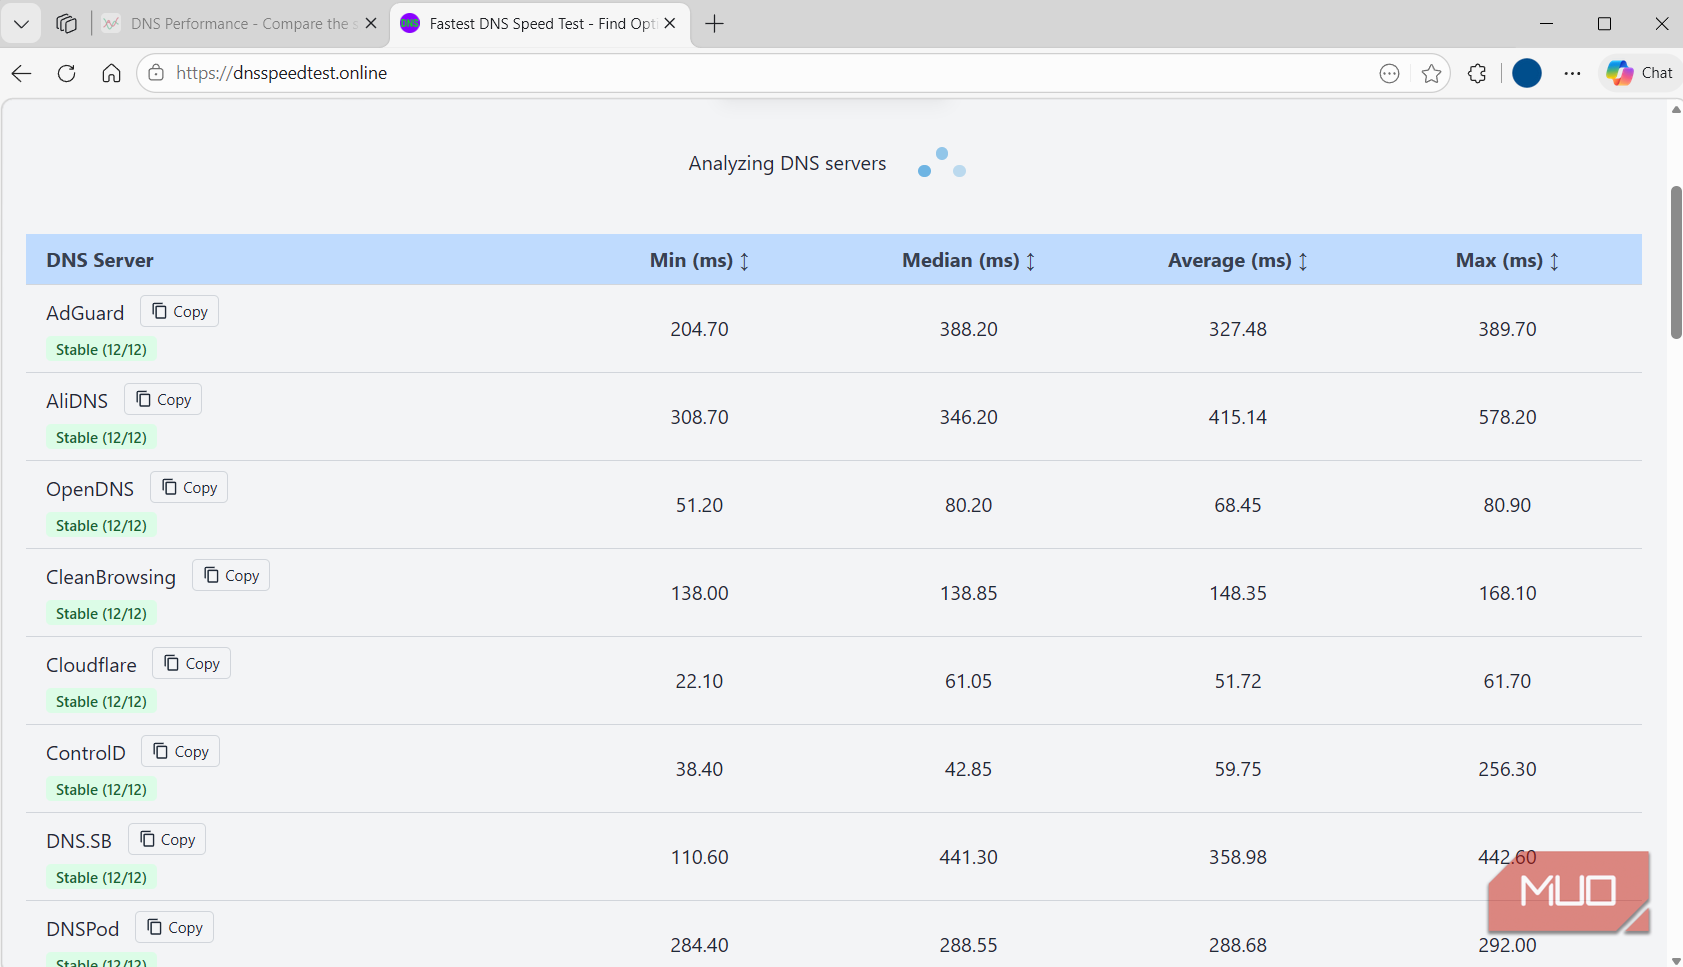Sort table by Min (ms) column
This screenshot has width=1683, height=967.
[699, 260]
